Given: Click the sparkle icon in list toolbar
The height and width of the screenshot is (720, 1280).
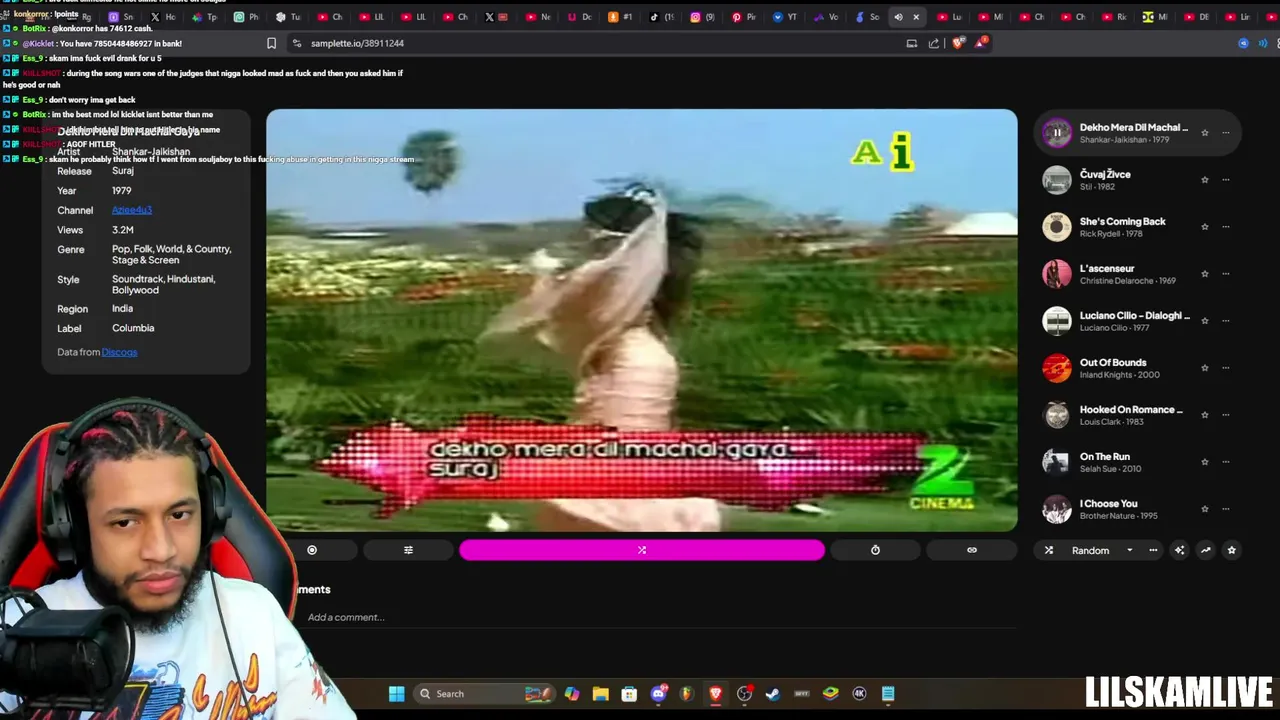Looking at the screenshot, I should (1179, 550).
